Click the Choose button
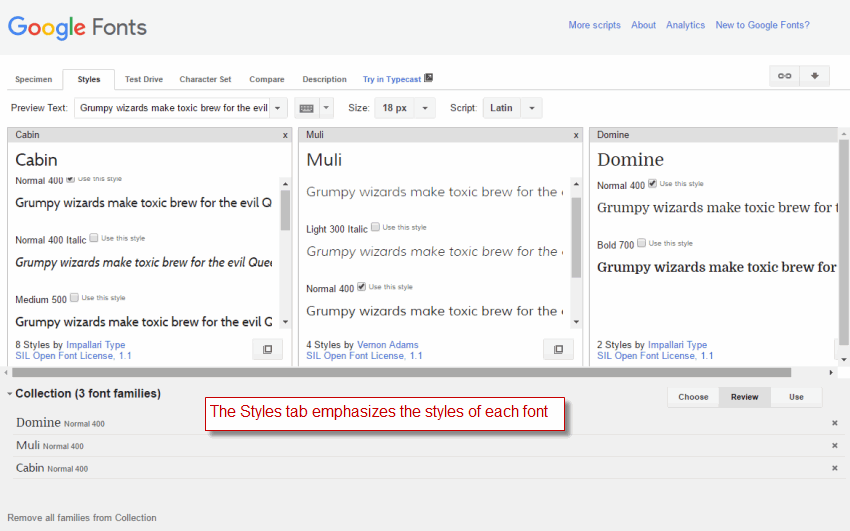Screen dimensions: 850x531 [693, 397]
